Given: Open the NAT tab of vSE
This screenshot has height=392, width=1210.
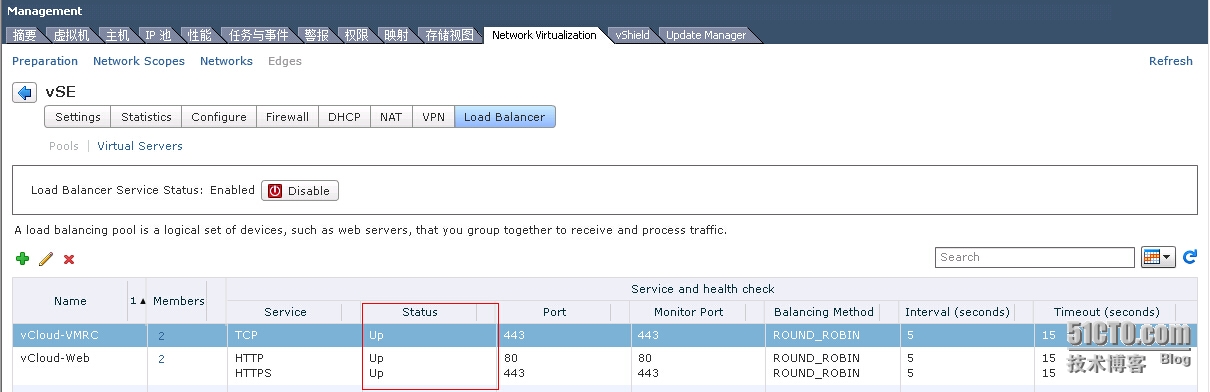Looking at the screenshot, I should click(391, 117).
